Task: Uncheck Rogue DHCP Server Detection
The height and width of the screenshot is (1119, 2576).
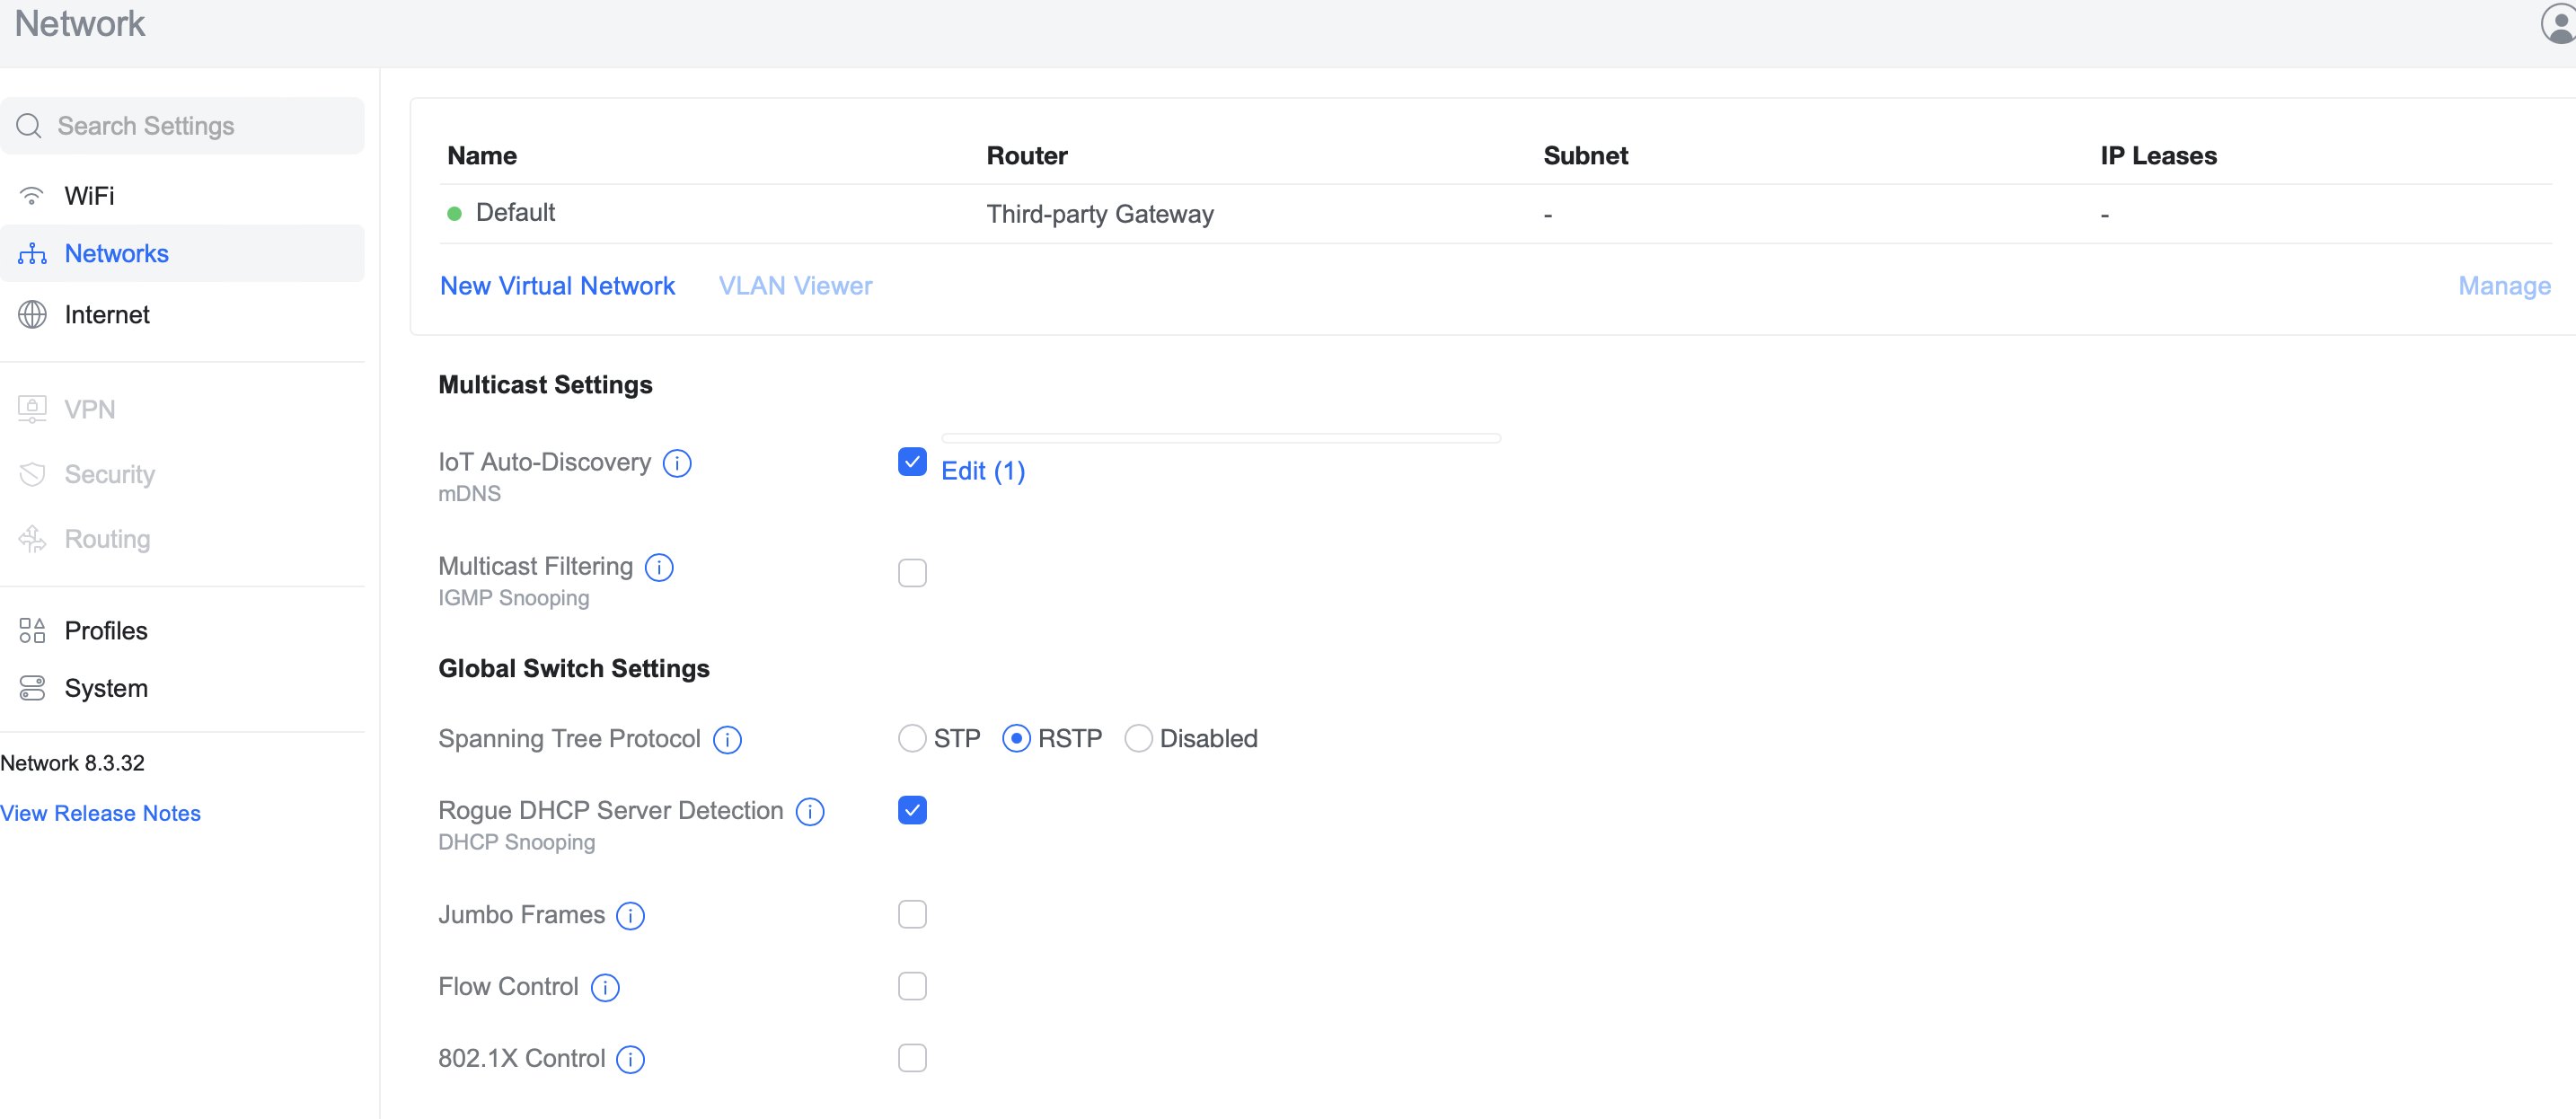Action: click(x=912, y=810)
